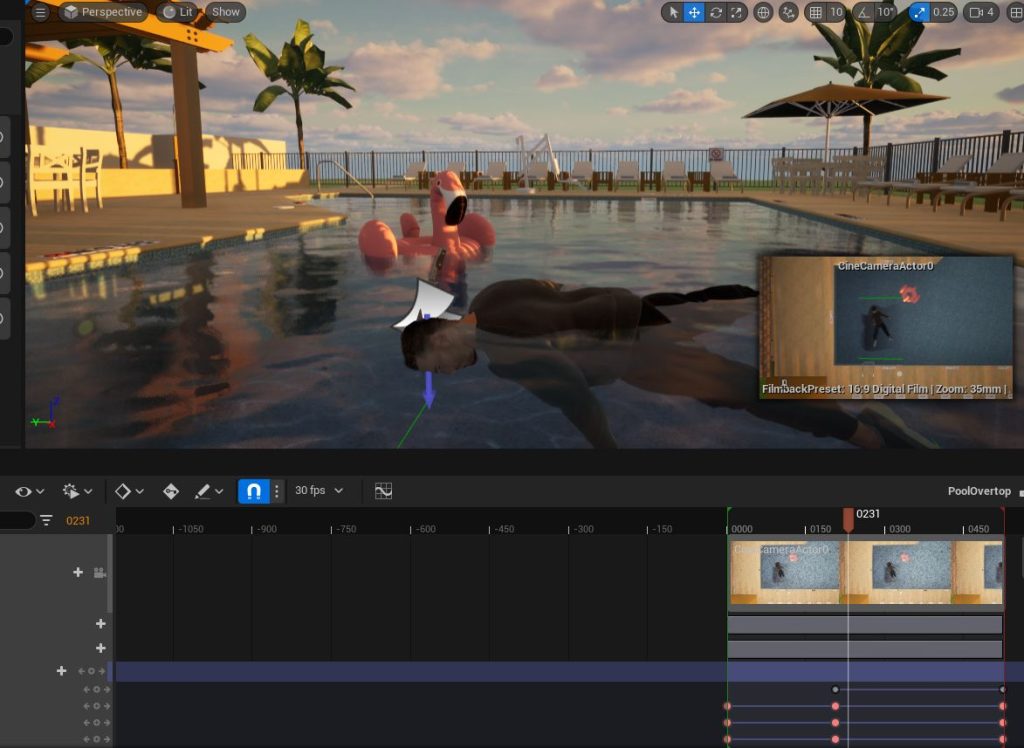The width and height of the screenshot is (1024, 748).
Task: Toggle surface snapping icon in viewport toolbar
Action: (789, 12)
